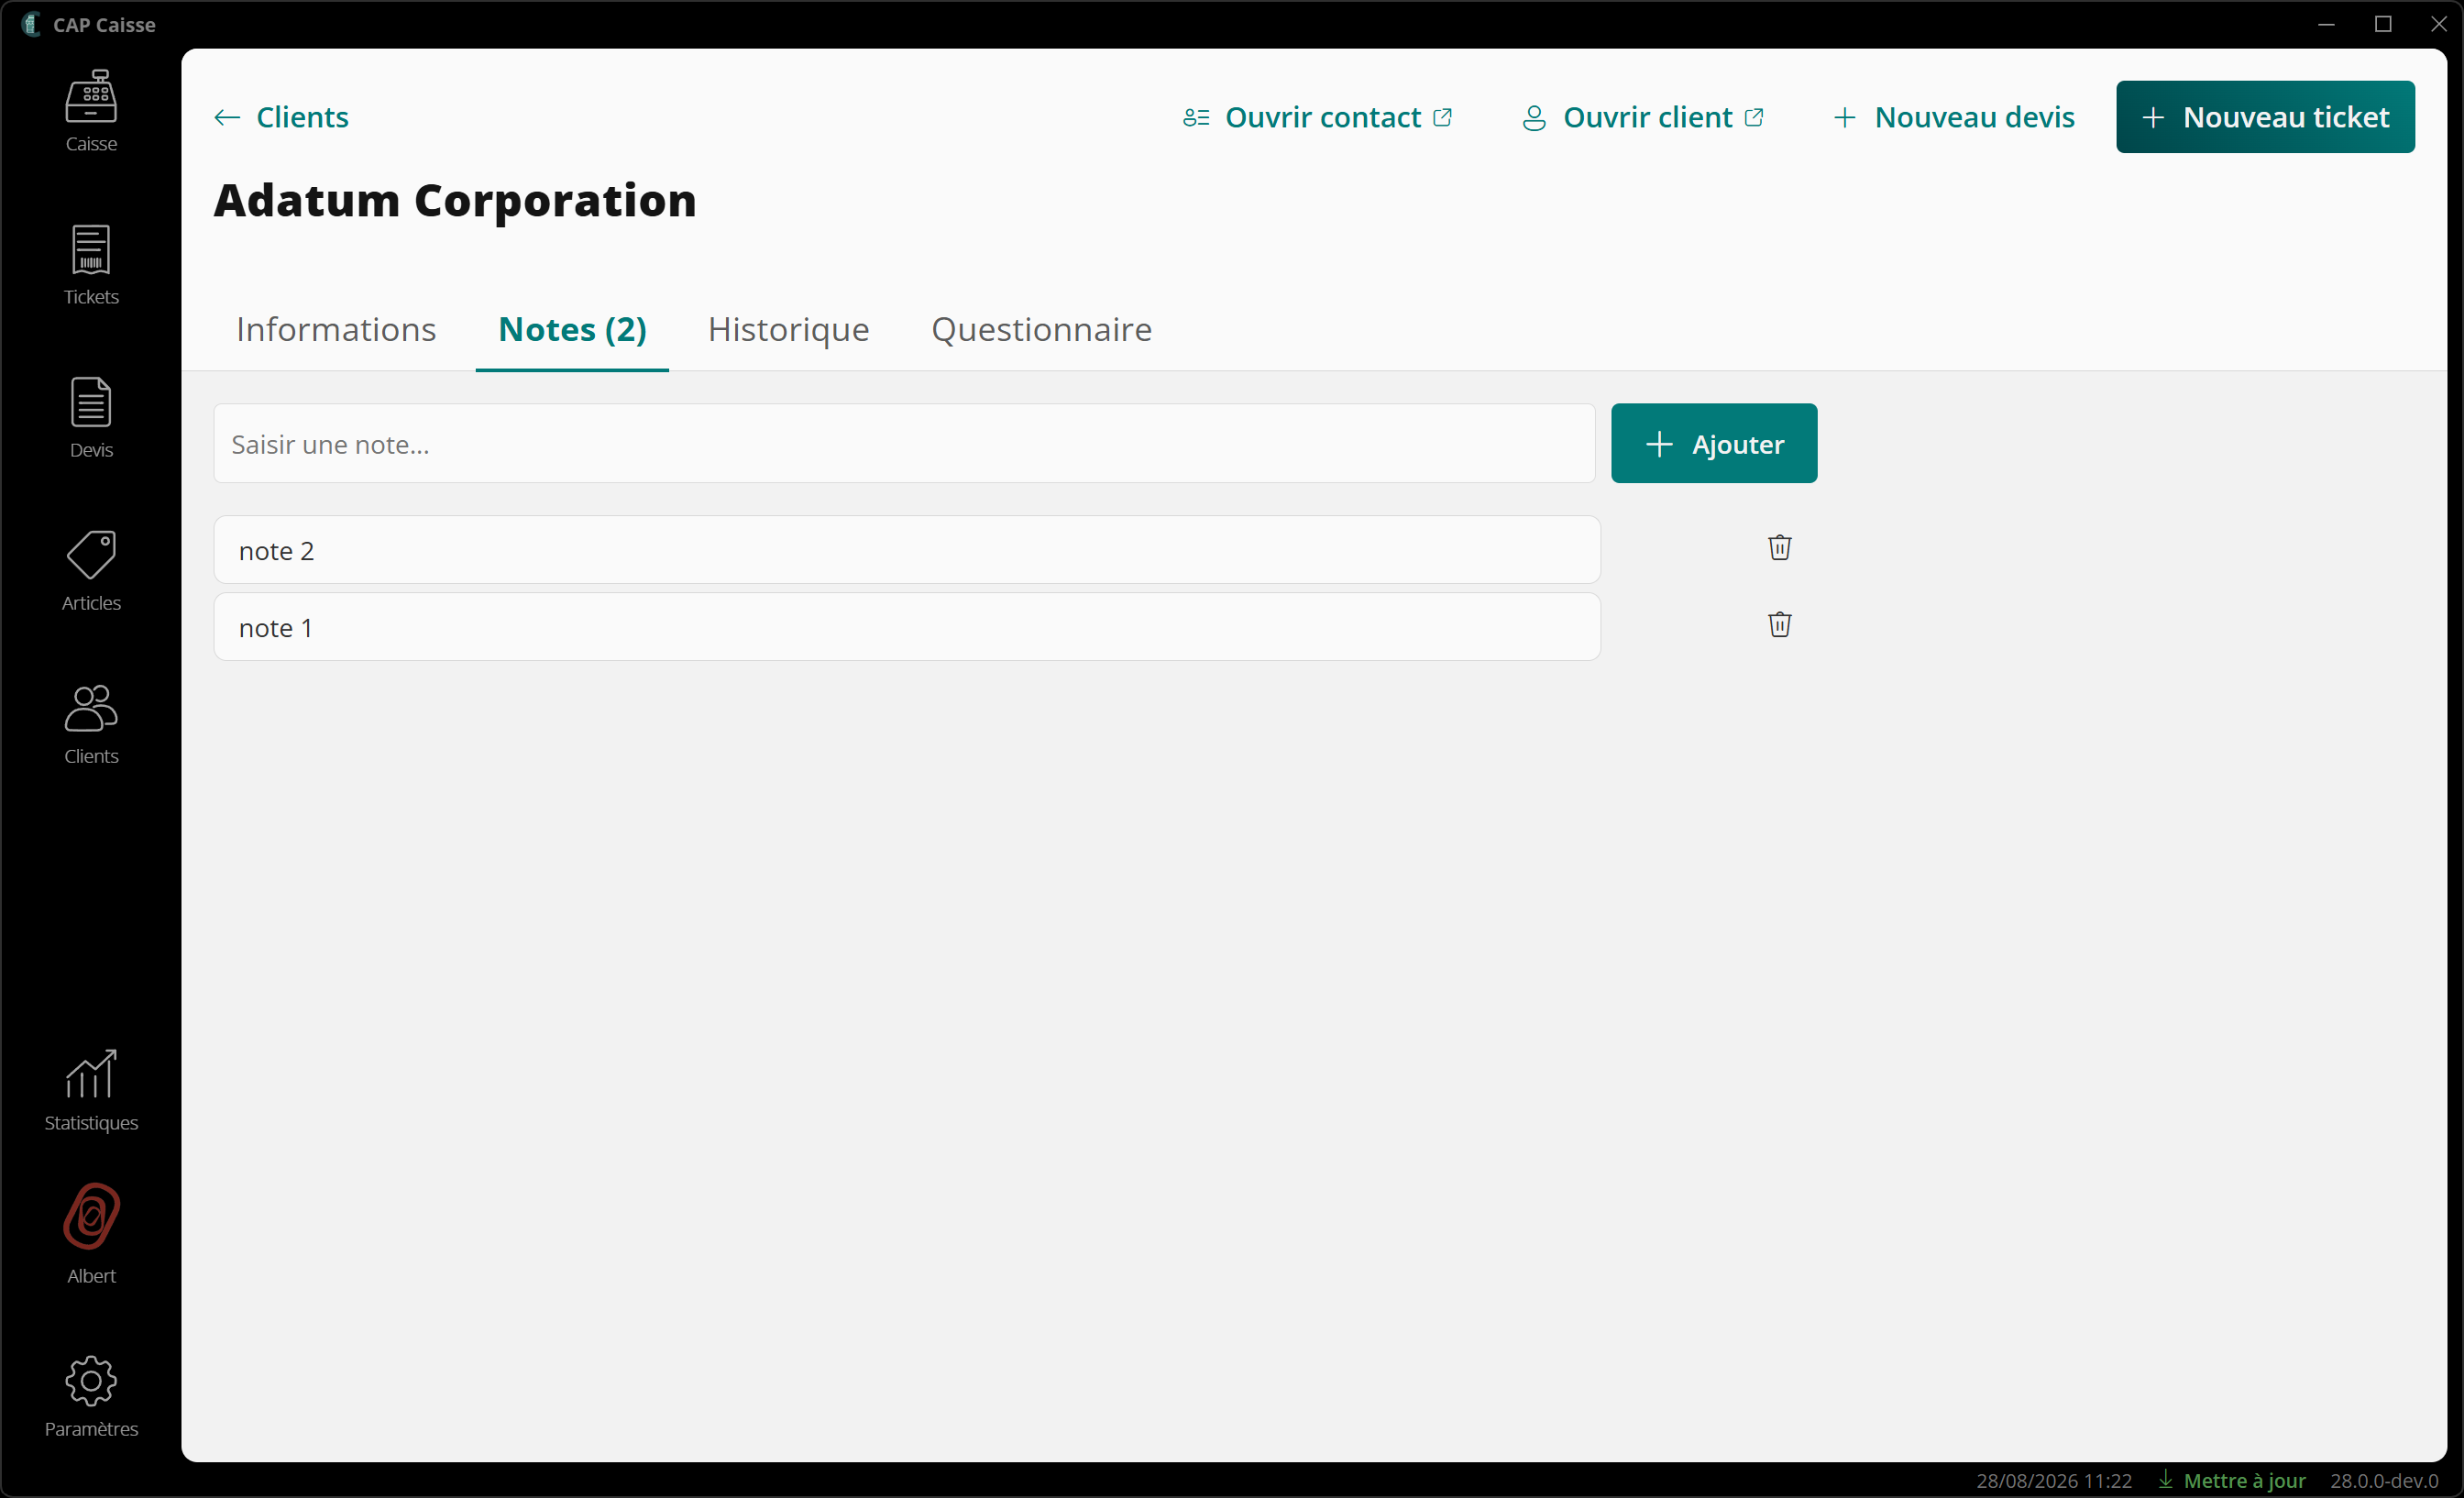Go to the Devis sidebar section
This screenshot has width=2464, height=1498.
pyautogui.click(x=91, y=417)
